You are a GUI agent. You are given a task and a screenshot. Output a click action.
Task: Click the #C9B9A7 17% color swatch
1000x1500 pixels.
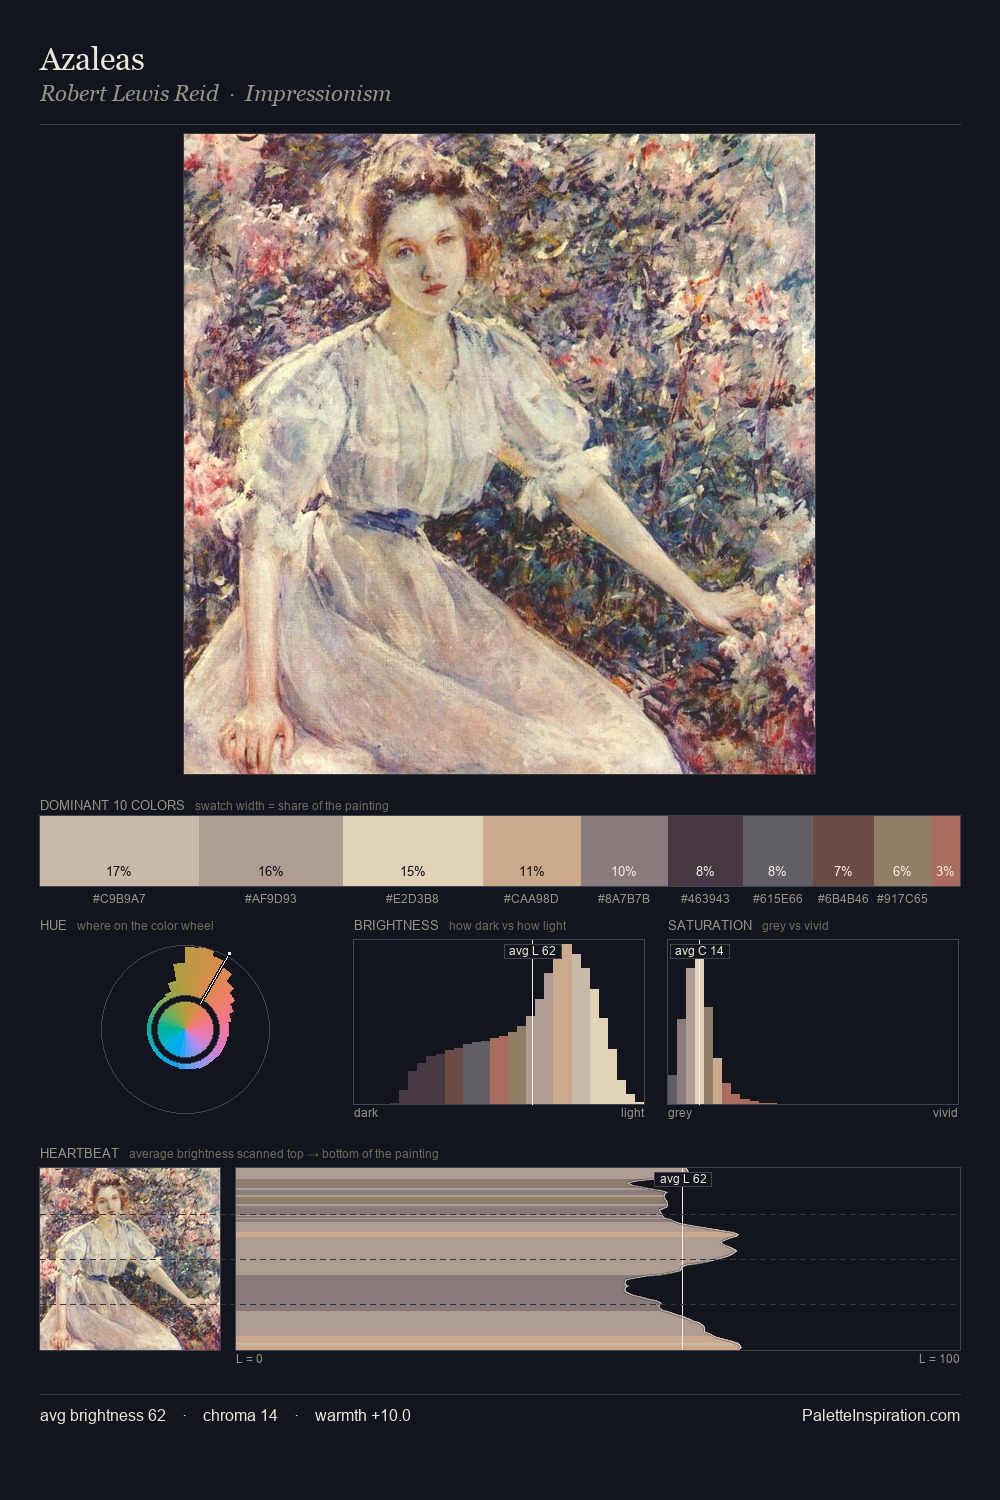(x=119, y=851)
